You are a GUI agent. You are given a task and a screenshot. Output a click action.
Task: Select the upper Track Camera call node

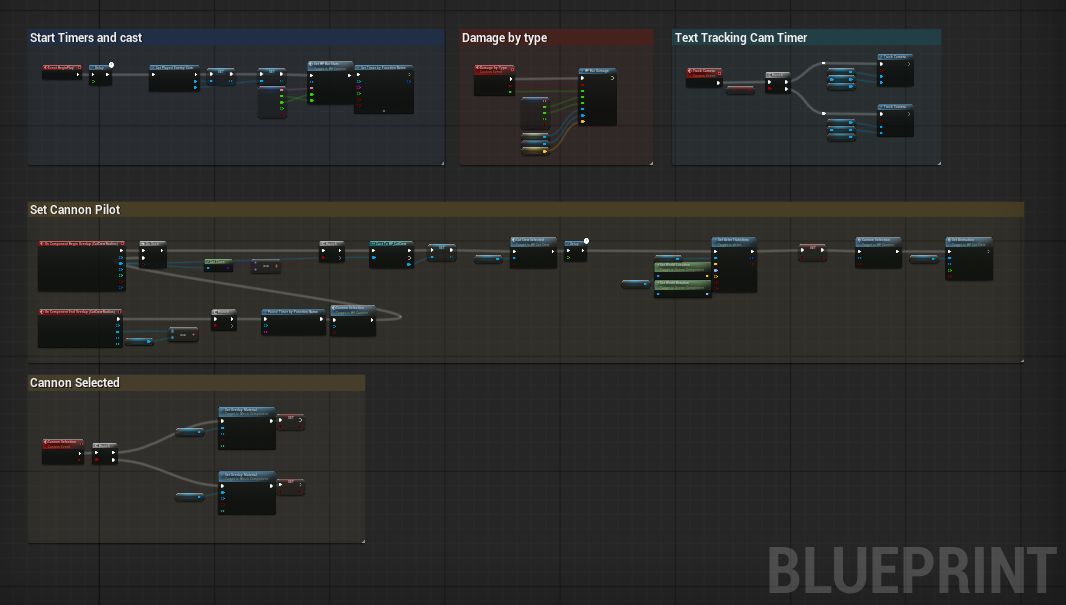pyautogui.click(x=895, y=70)
